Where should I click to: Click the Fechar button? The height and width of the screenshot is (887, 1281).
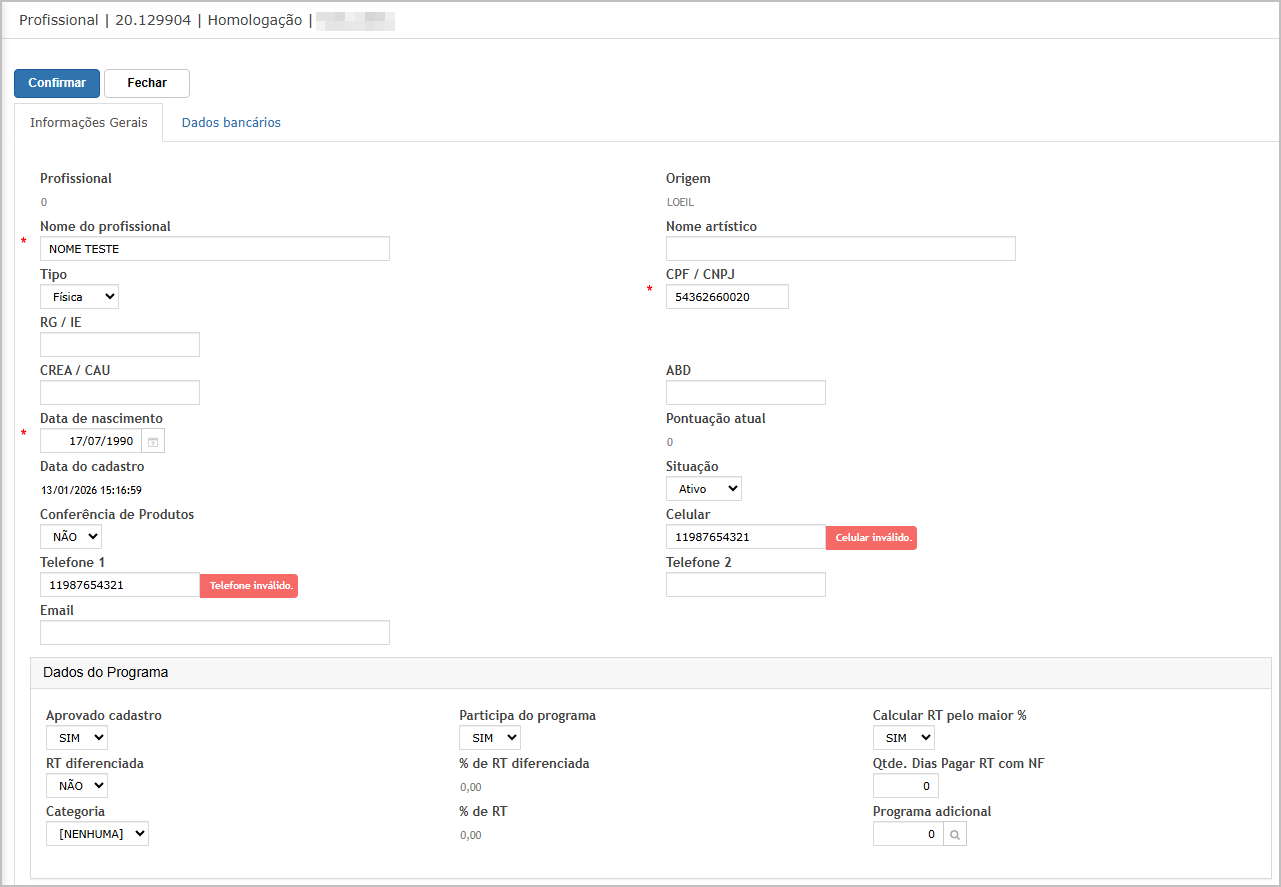click(x=147, y=83)
